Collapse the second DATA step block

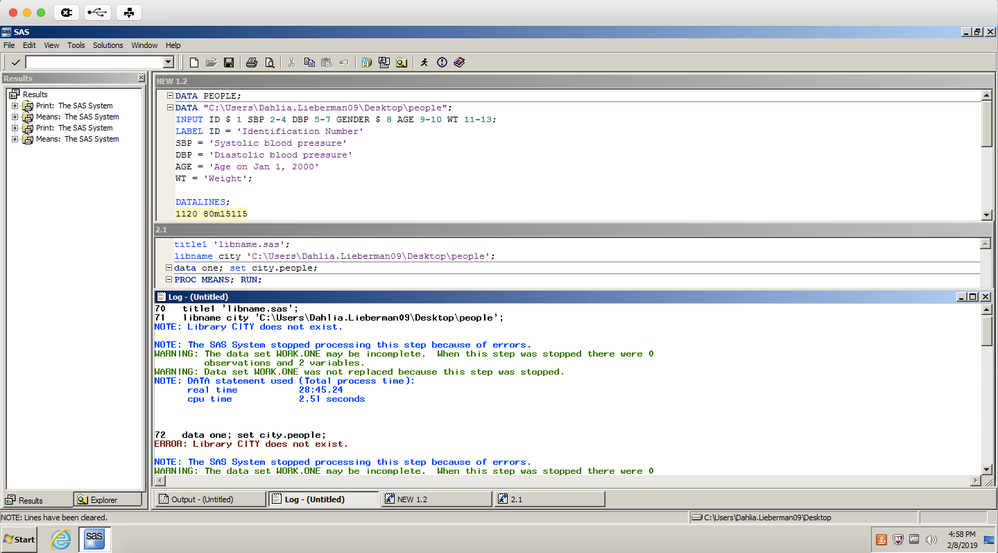[x=170, y=108]
